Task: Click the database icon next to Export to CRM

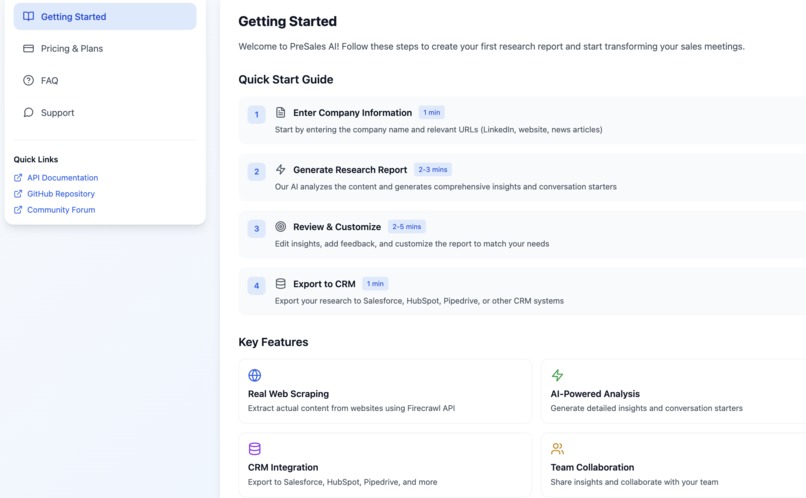Action: (x=280, y=283)
